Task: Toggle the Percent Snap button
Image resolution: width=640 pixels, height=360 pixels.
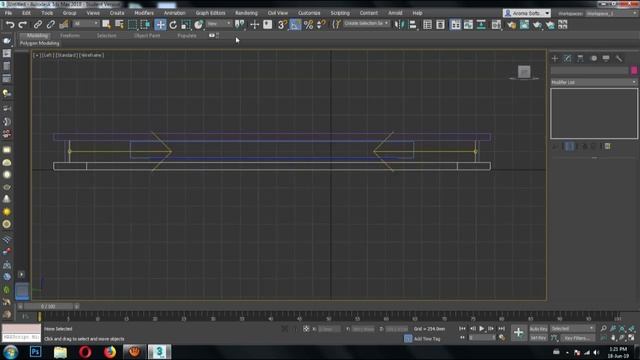Action: 308,24
